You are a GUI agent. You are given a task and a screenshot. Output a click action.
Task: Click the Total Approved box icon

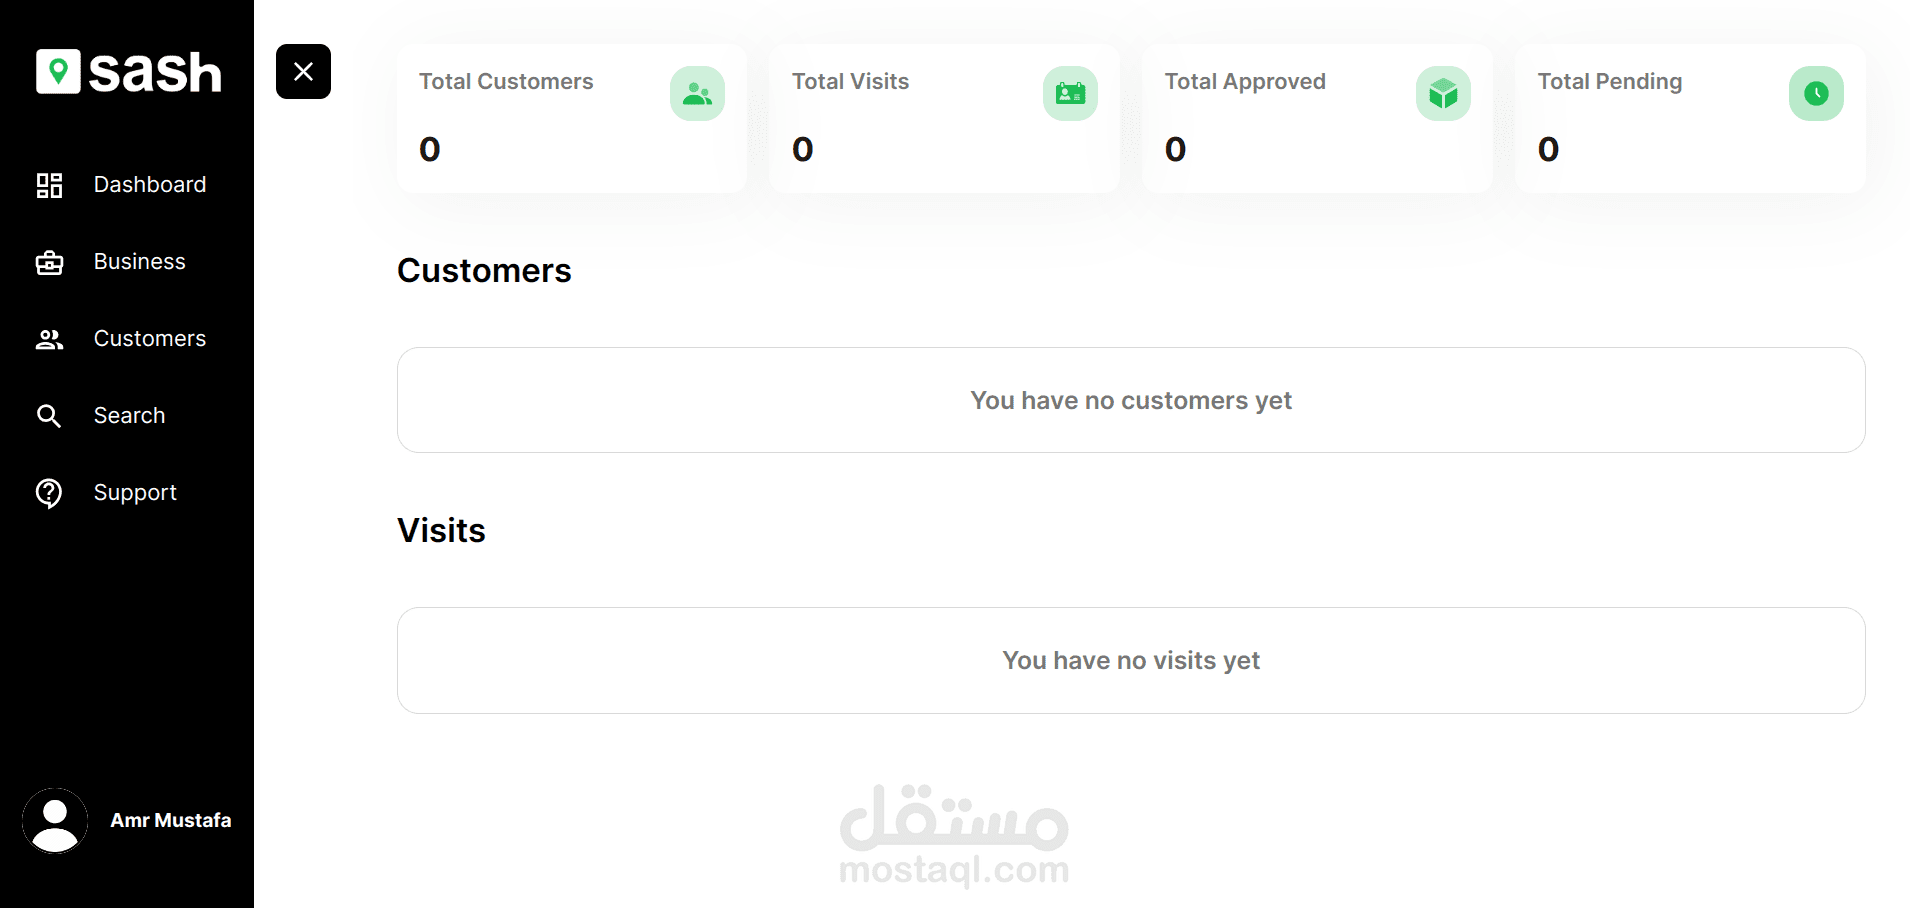pyautogui.click(x=1443, y=94)
